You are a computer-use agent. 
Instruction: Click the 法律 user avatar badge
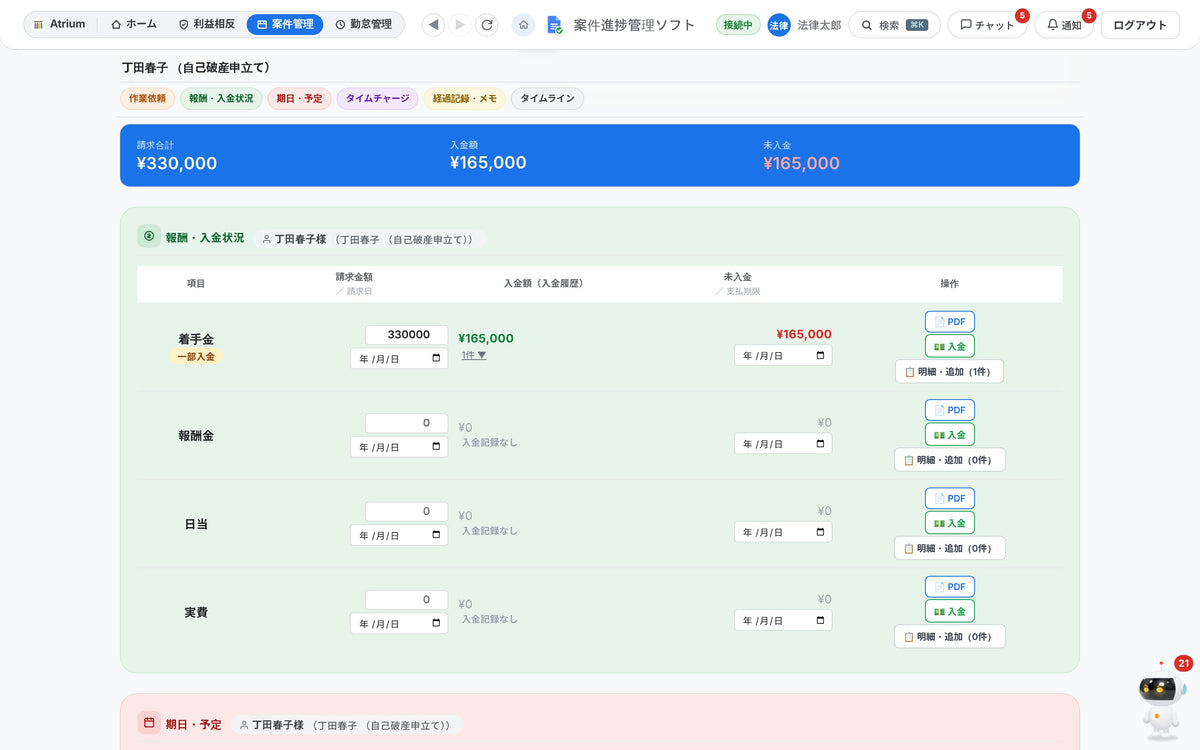pyautogui.click(x=779, y=25)
